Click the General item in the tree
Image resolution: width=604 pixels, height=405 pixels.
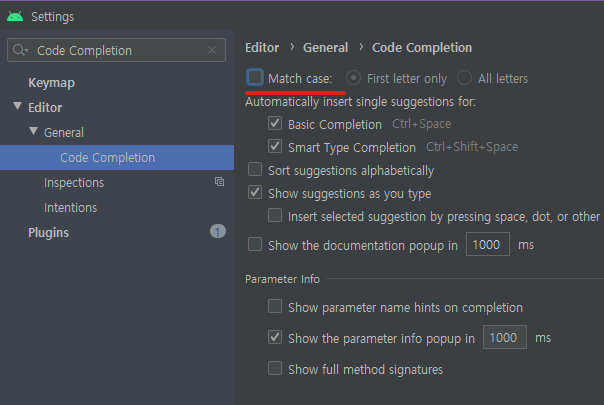(64, 133)
